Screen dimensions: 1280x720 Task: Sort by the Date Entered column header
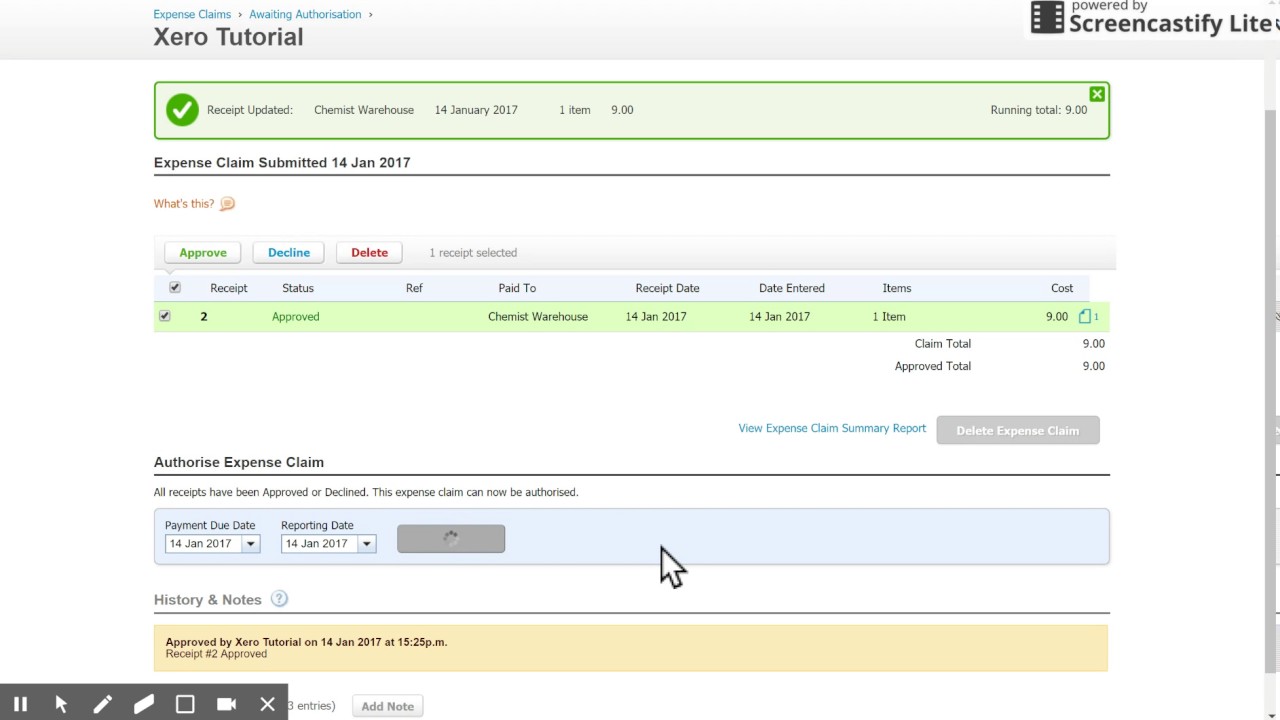[792, 288]
